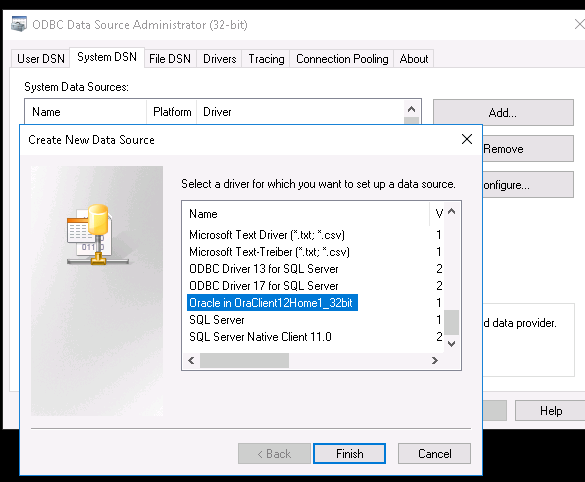Choose Microsoft Text Driver (*.txt; *.csv)
585x482 pixels.
(267, 235)
